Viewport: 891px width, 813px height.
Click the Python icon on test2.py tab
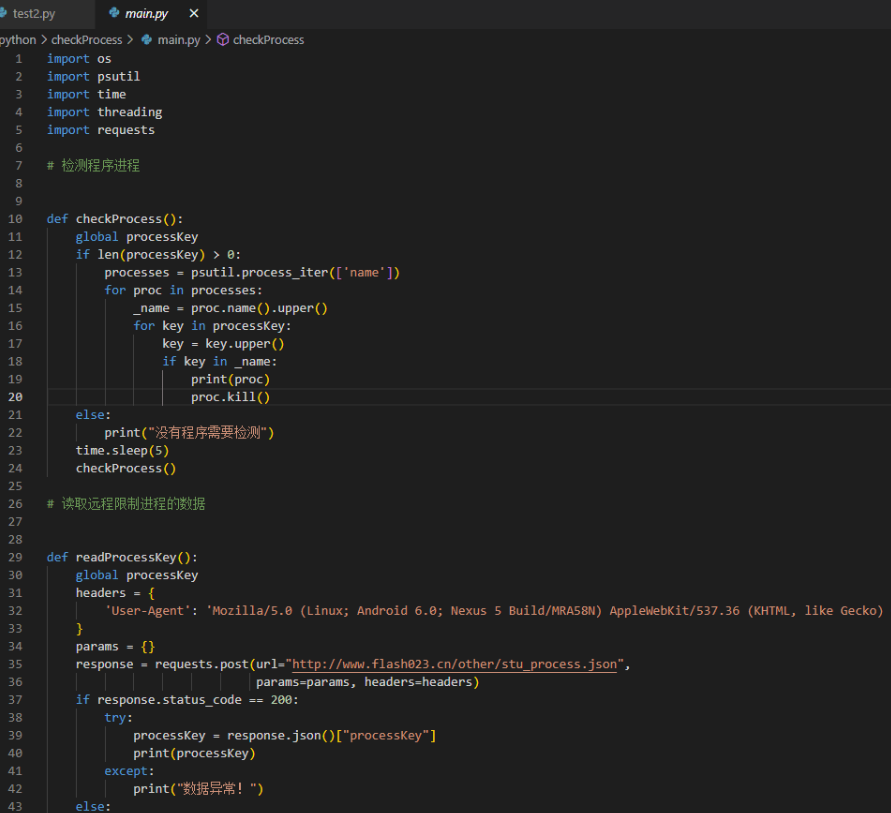[3, 14]
